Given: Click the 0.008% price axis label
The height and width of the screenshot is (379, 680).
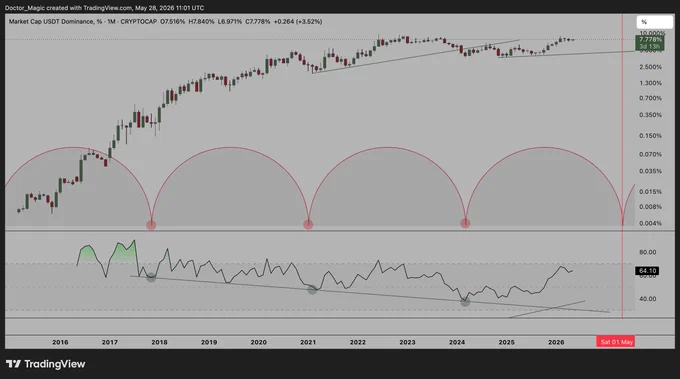Looking at the screenshot, I should [x=651, y=207].
